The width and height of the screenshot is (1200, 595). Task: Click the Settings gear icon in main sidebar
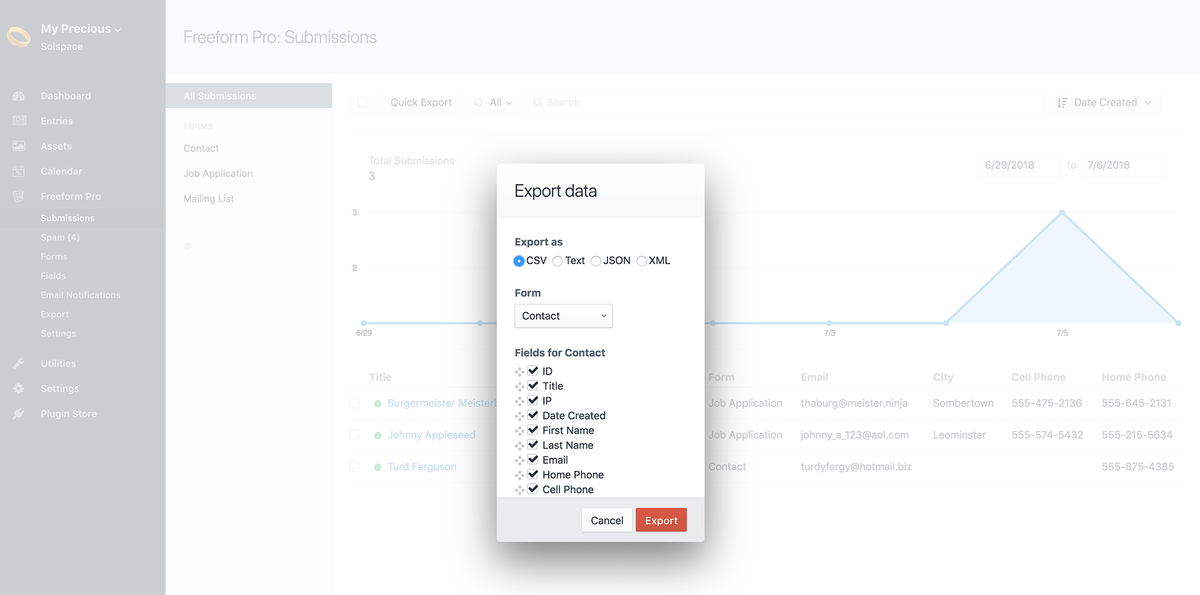[x=19, y=388]
